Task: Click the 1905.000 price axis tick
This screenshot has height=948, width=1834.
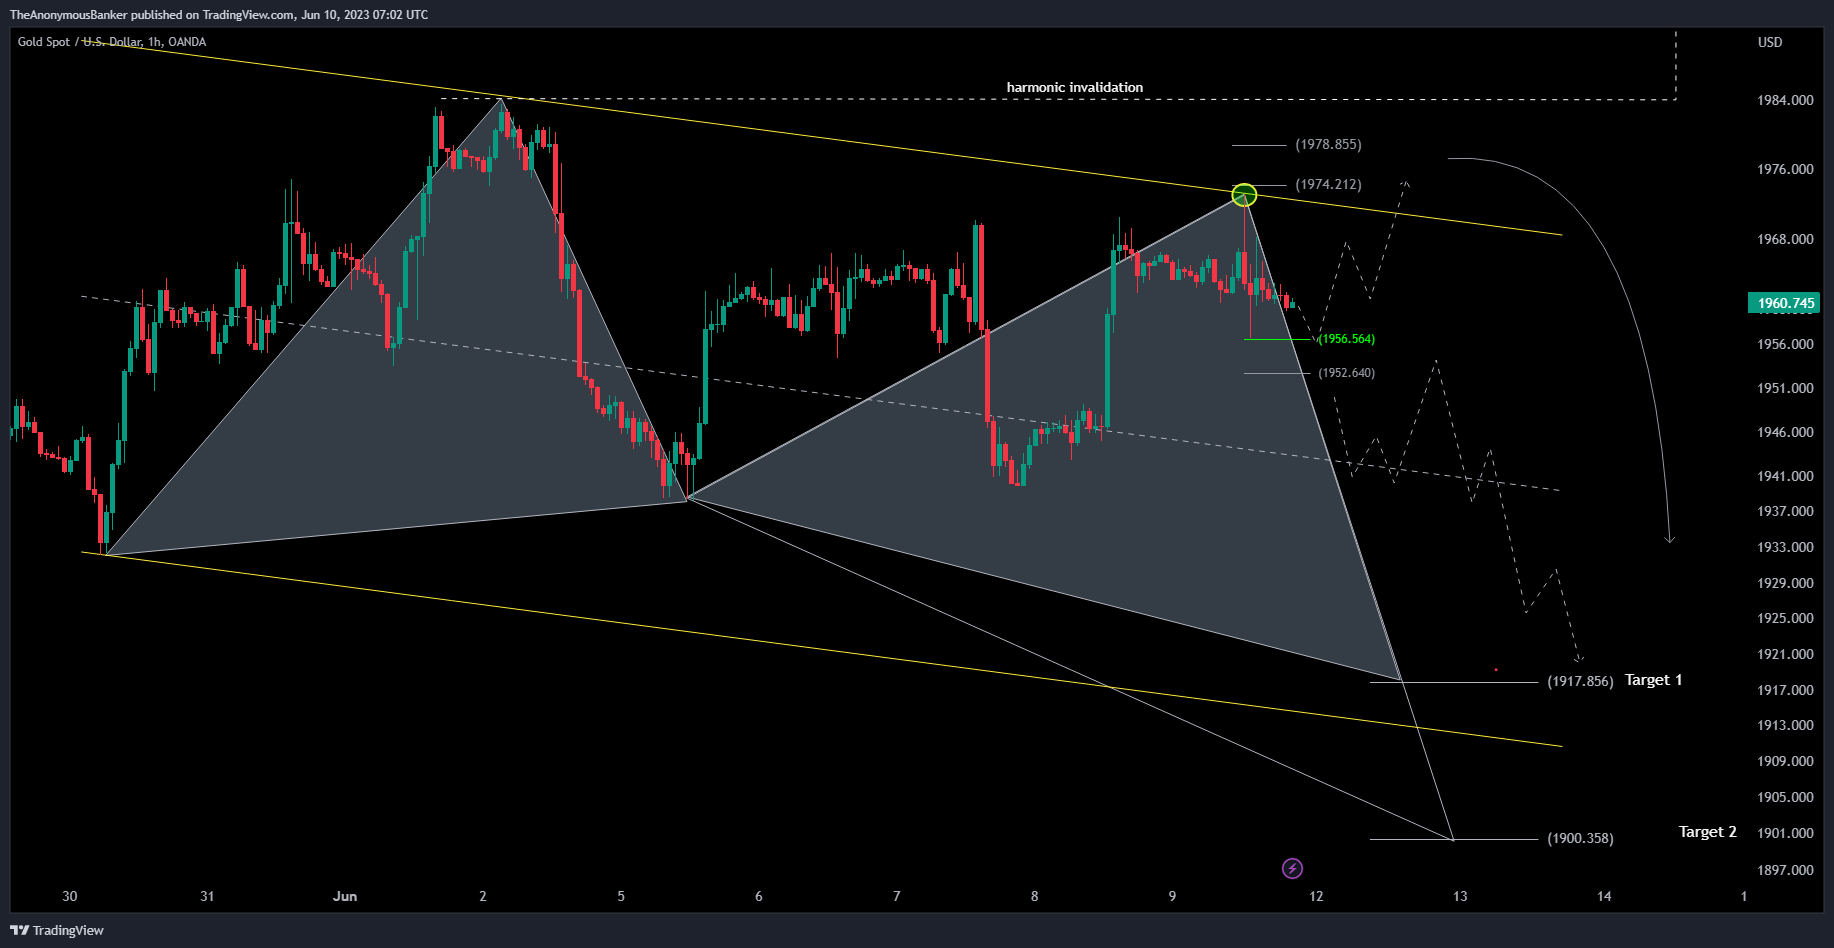Action: 1785,797
